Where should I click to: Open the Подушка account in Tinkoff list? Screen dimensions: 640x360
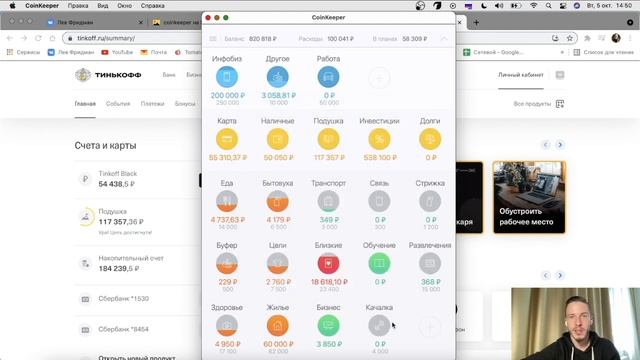138,221
